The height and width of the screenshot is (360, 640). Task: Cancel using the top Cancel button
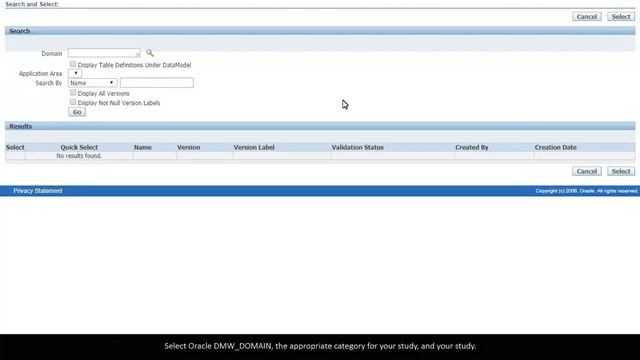[587, 17]
